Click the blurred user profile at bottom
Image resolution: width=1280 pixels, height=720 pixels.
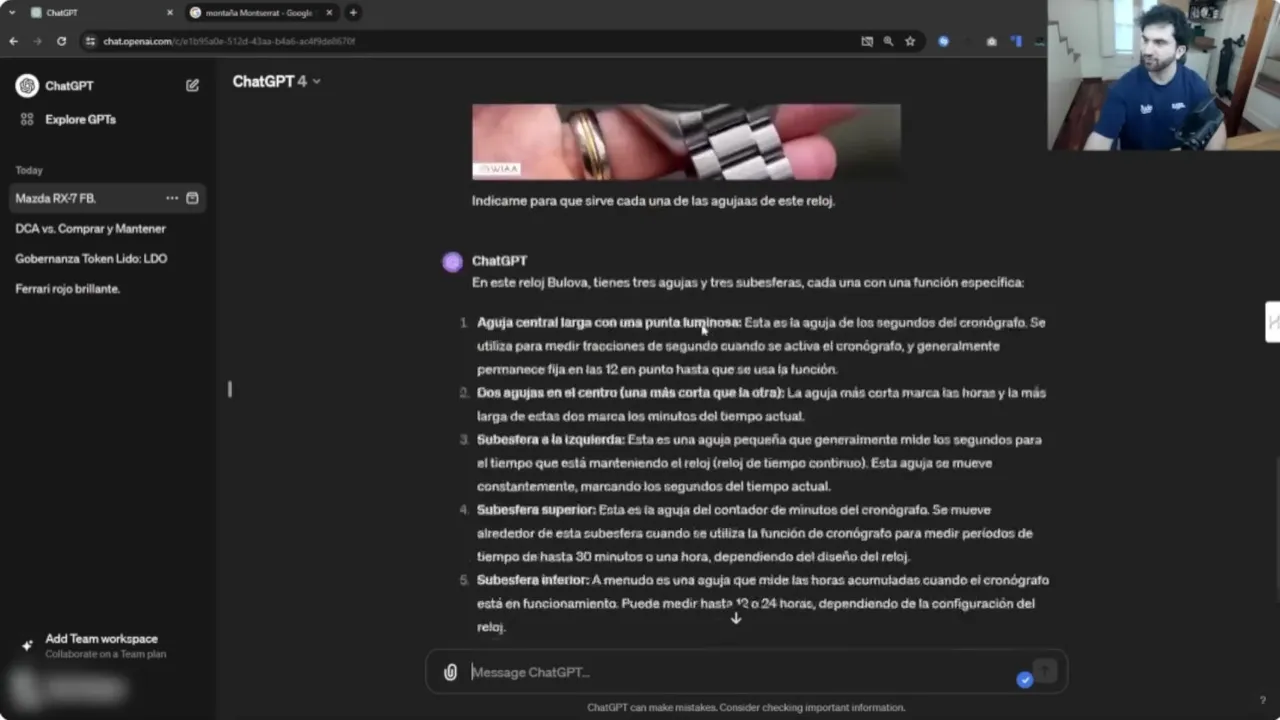[x=70, y=688]
